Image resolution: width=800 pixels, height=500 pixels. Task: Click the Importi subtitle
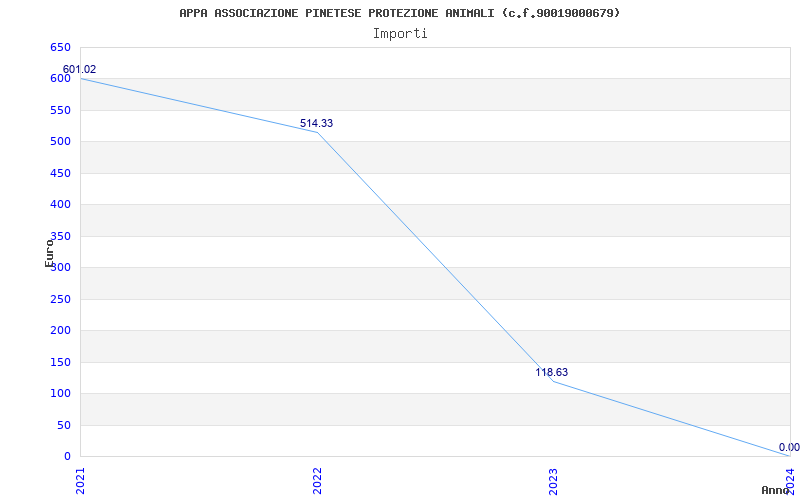pos(399,34)
